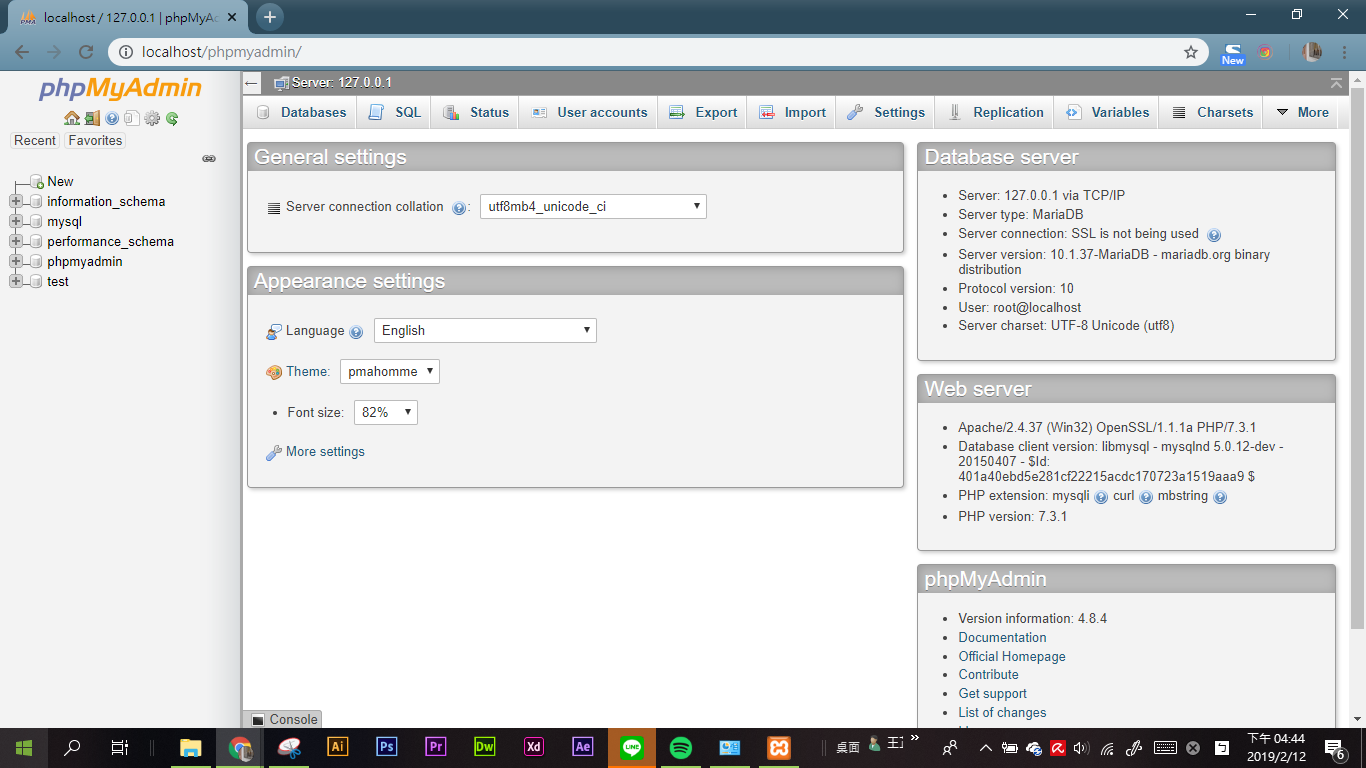Image resolution: width=1366 pixels, height=768 pixels.
Task: Open More settings link
Action: 325,452
